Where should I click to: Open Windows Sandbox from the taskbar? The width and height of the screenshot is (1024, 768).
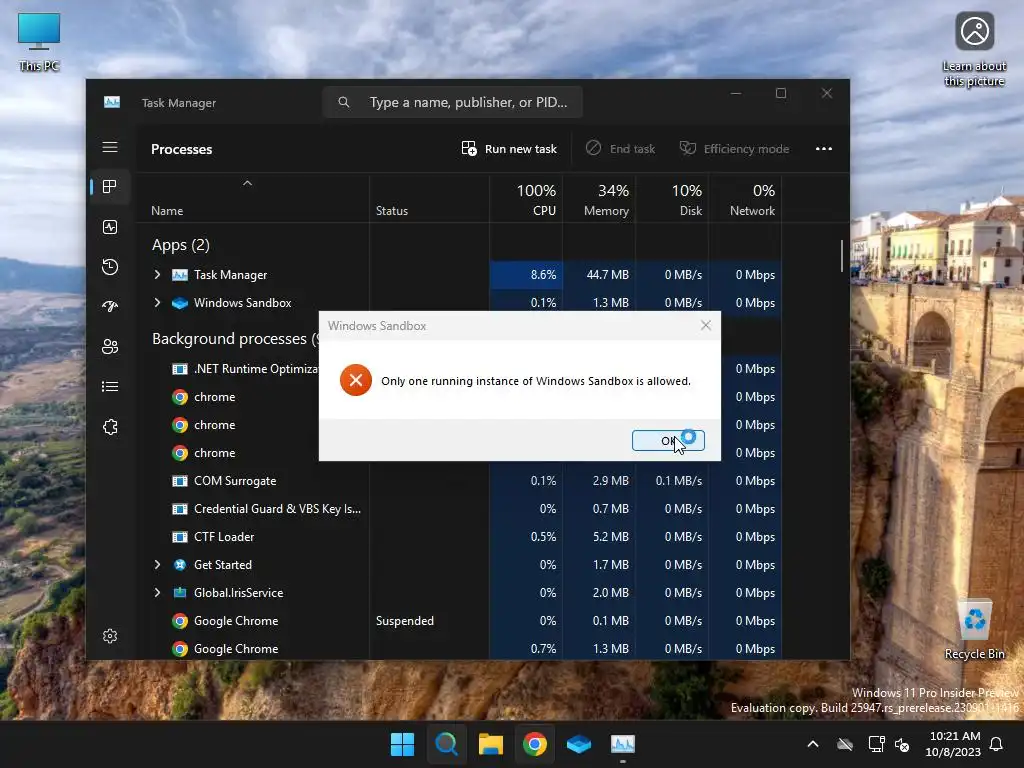[579, 744]
